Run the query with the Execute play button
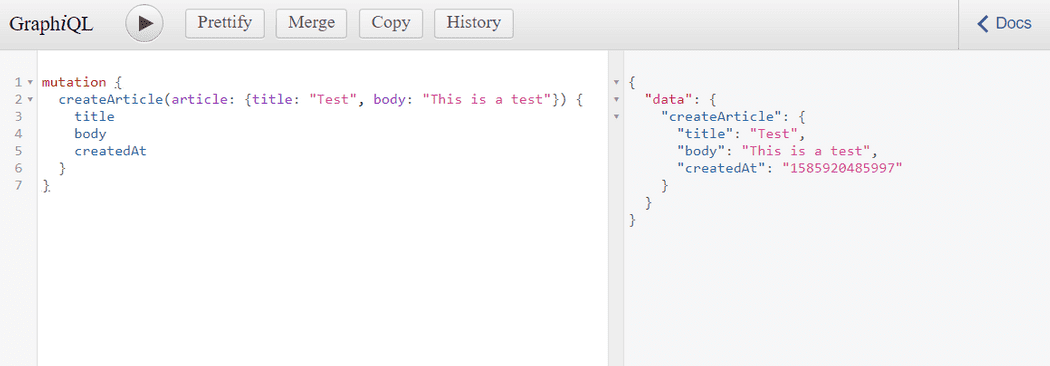Screen dimensions: 1050x366 coord(145,23)
